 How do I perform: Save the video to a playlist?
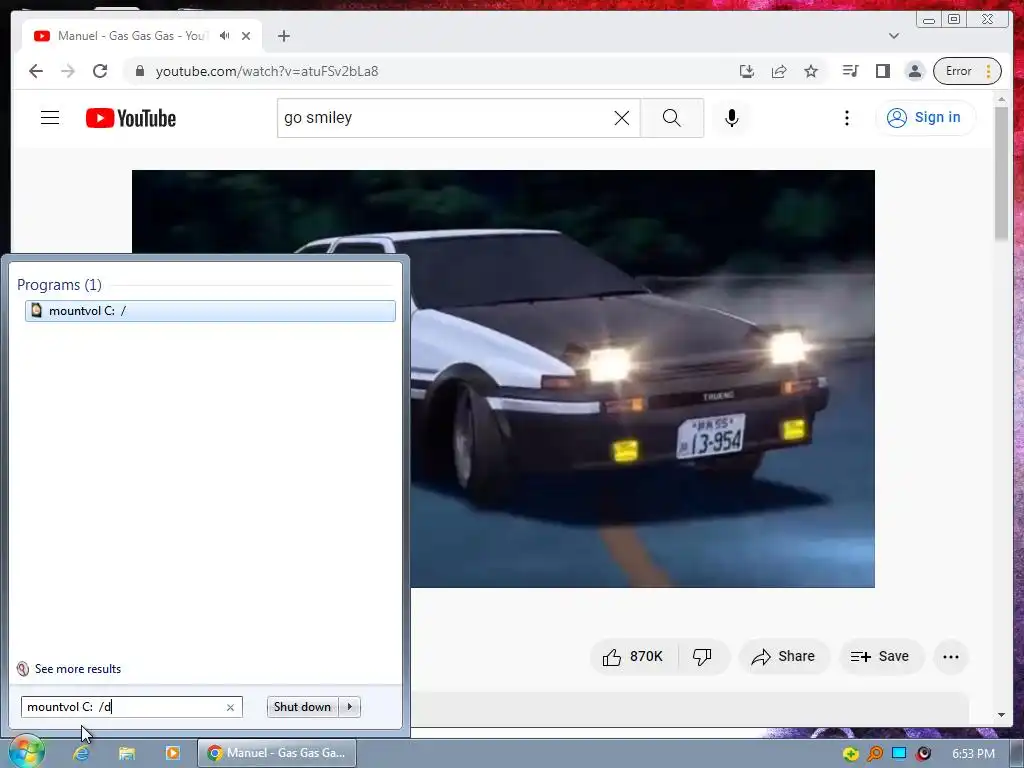tap(881, 657)
